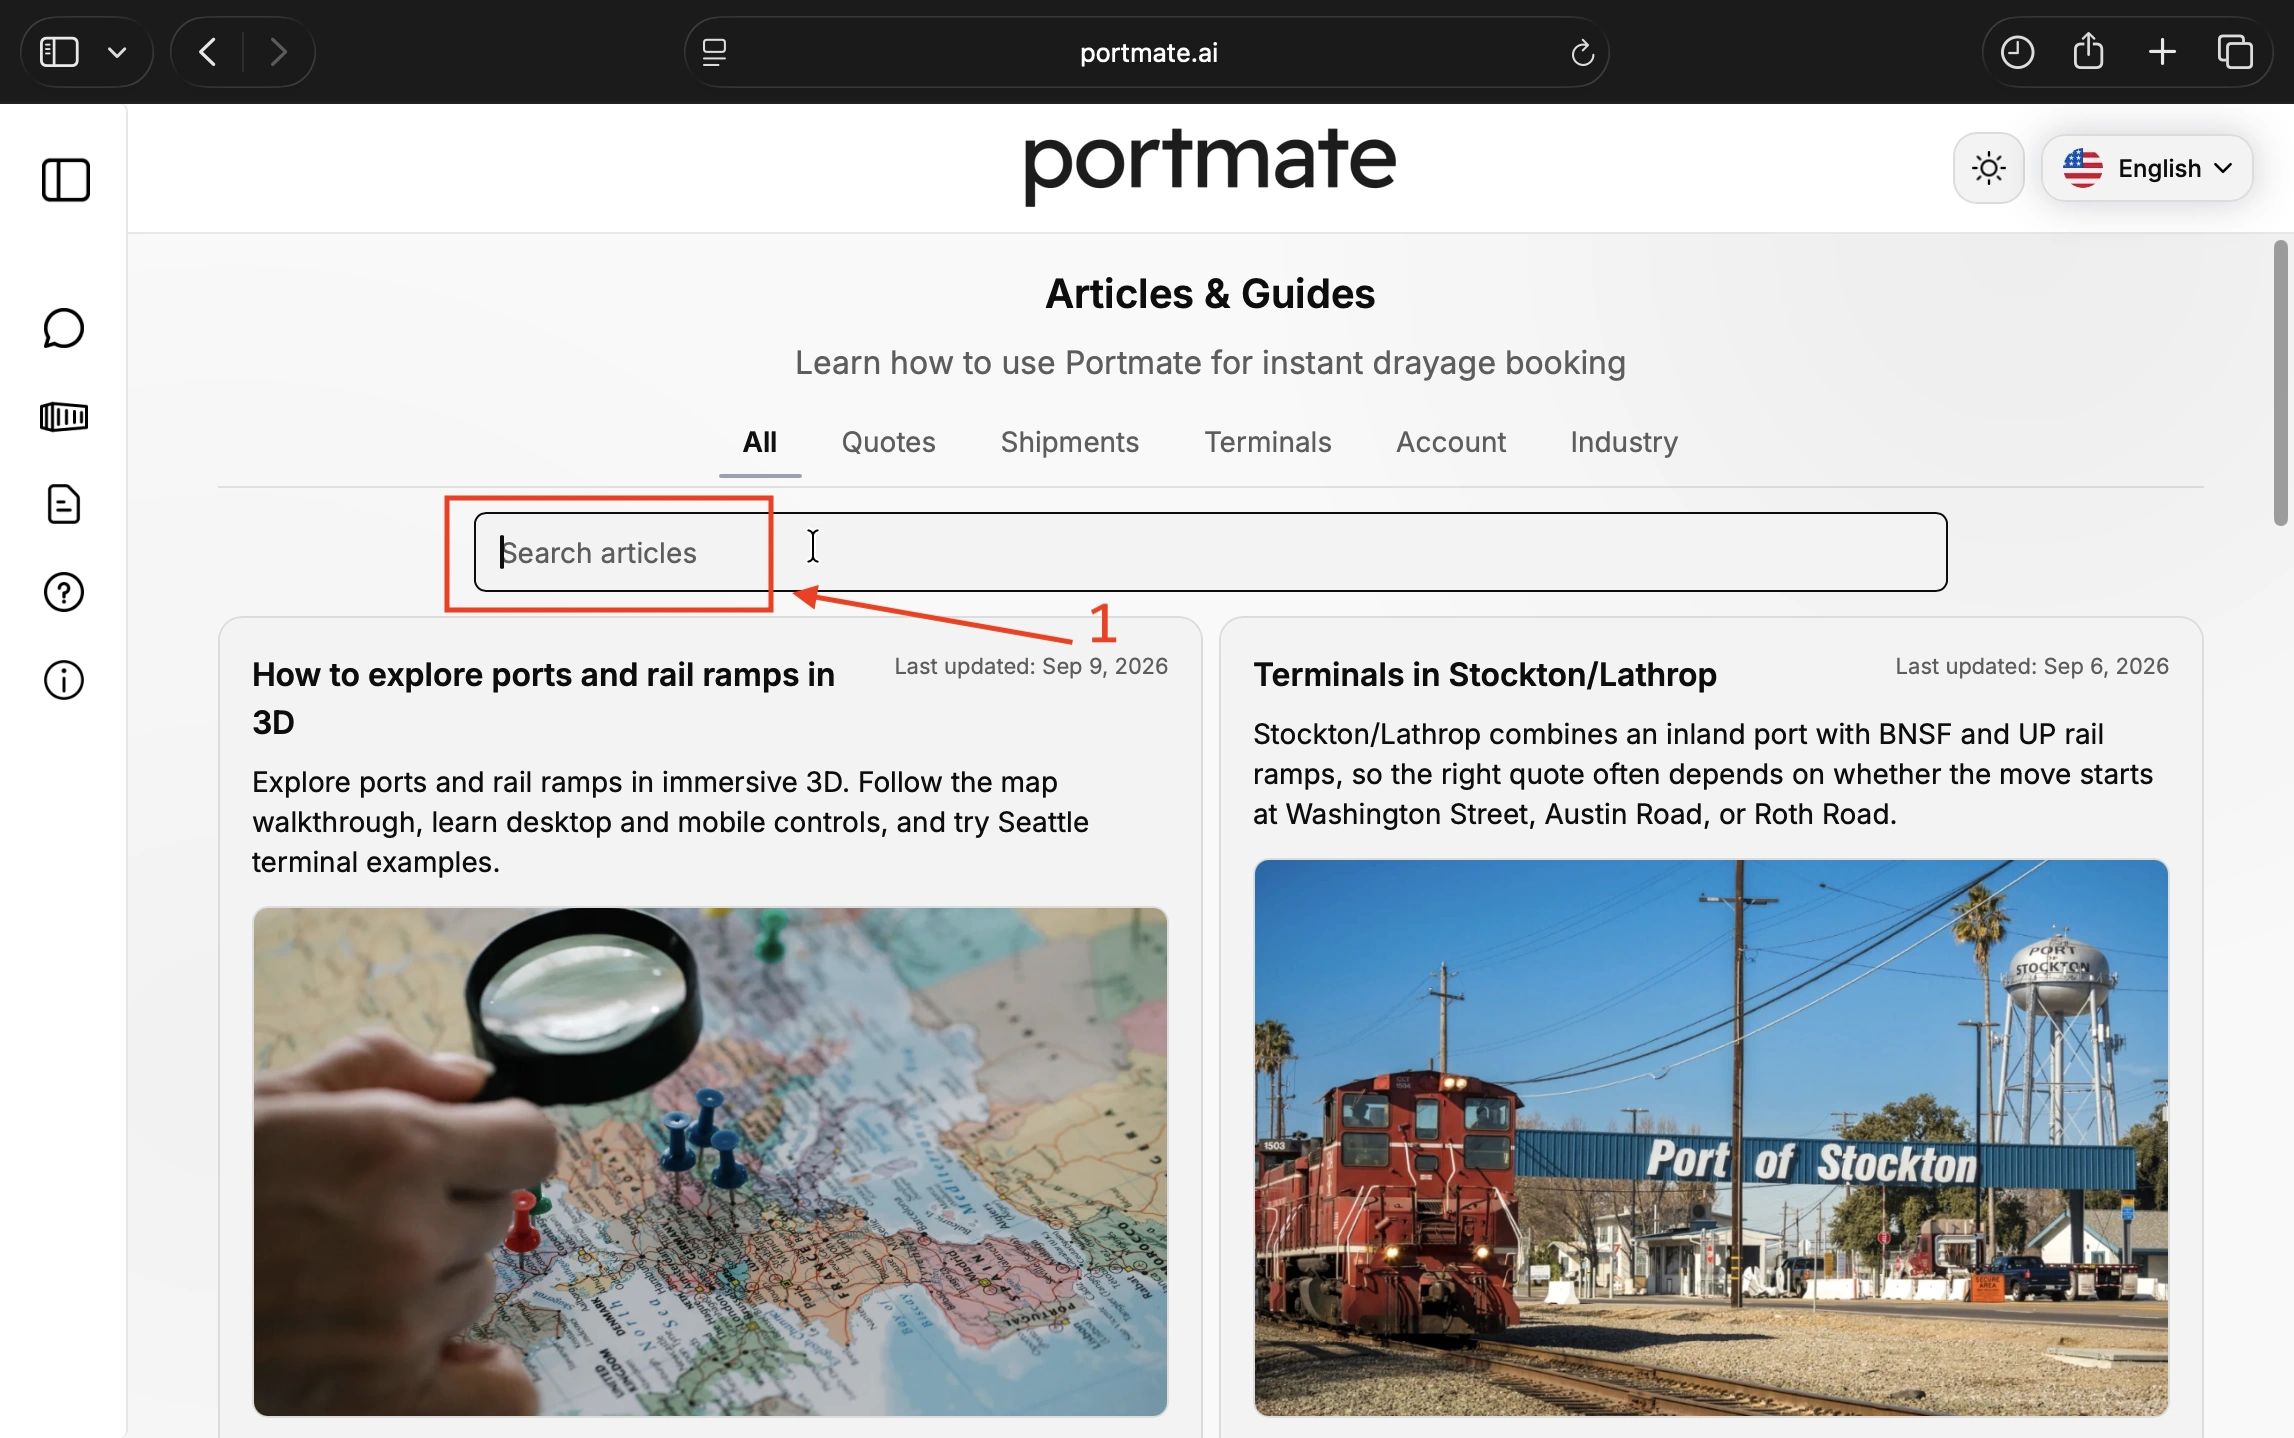Click the page vertical scrollbar
The image size is (2294, 1438).
coord(2279,382)
